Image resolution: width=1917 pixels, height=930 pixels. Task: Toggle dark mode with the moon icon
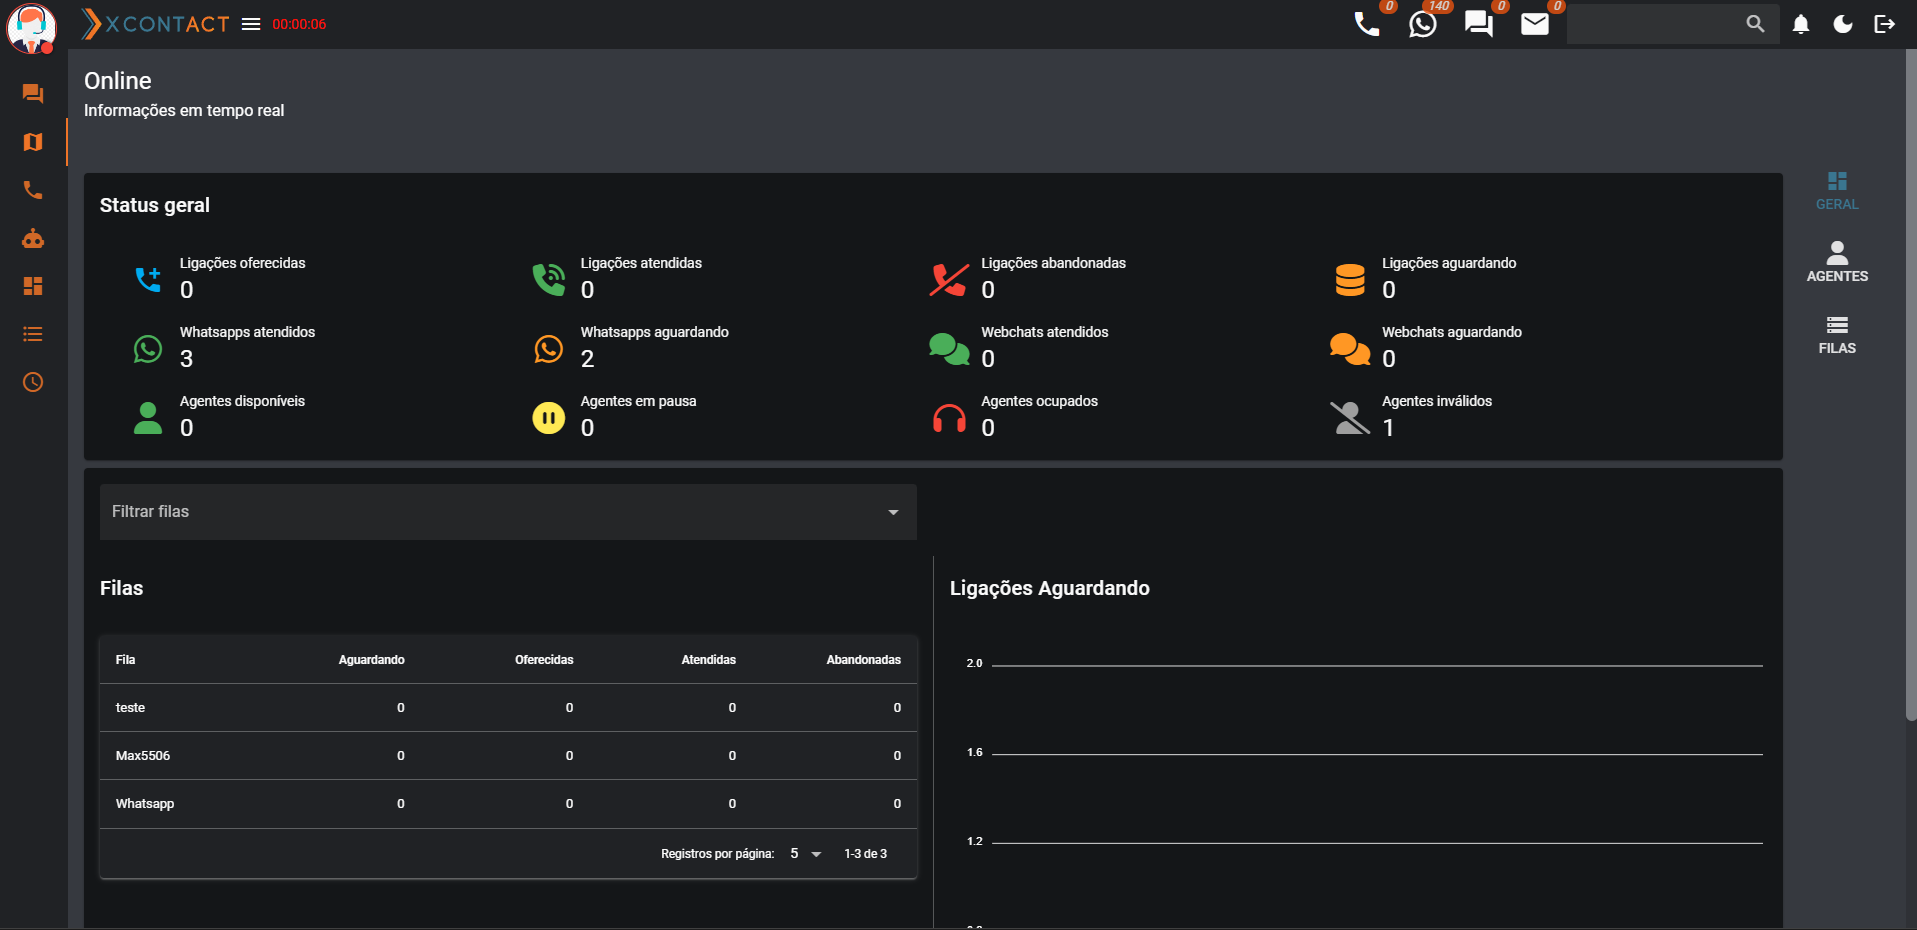coord(1842,24)
